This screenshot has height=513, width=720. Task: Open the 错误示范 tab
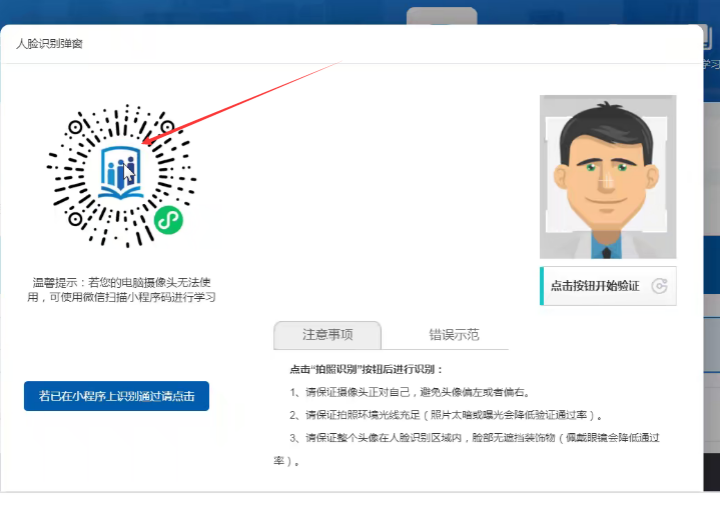tap(454, 335)
